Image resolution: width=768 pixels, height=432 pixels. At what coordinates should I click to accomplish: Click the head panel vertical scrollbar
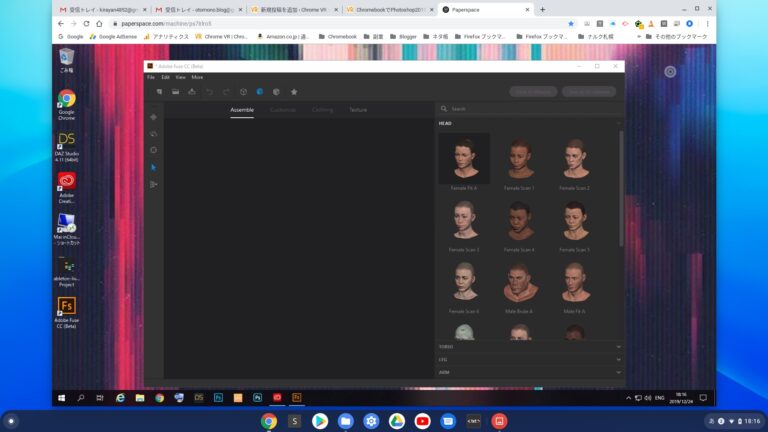click(621, 189)
